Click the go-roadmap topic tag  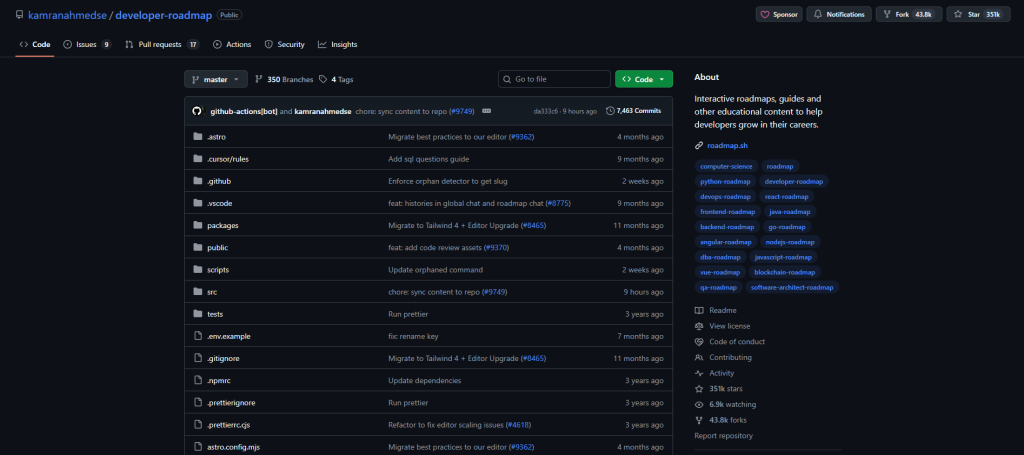pyautogui.click(x=787, y=227)
